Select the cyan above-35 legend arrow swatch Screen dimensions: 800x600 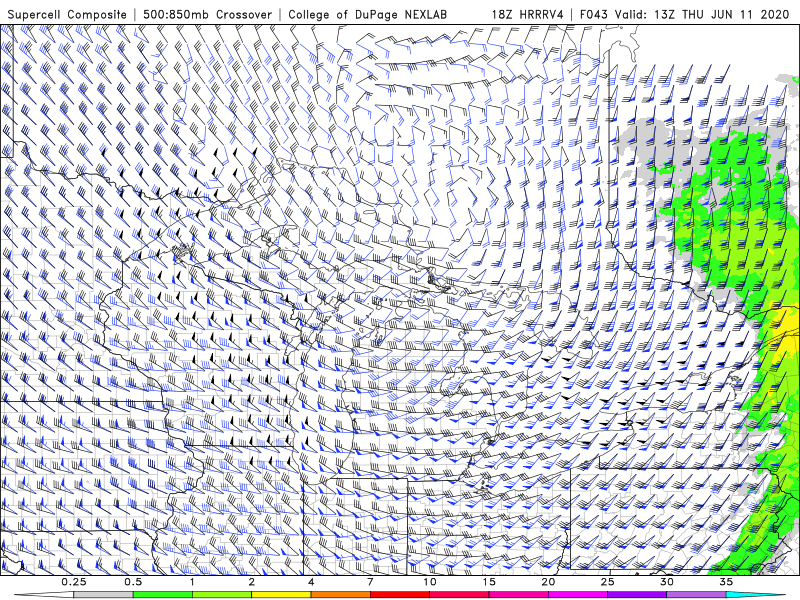(756, 595)
